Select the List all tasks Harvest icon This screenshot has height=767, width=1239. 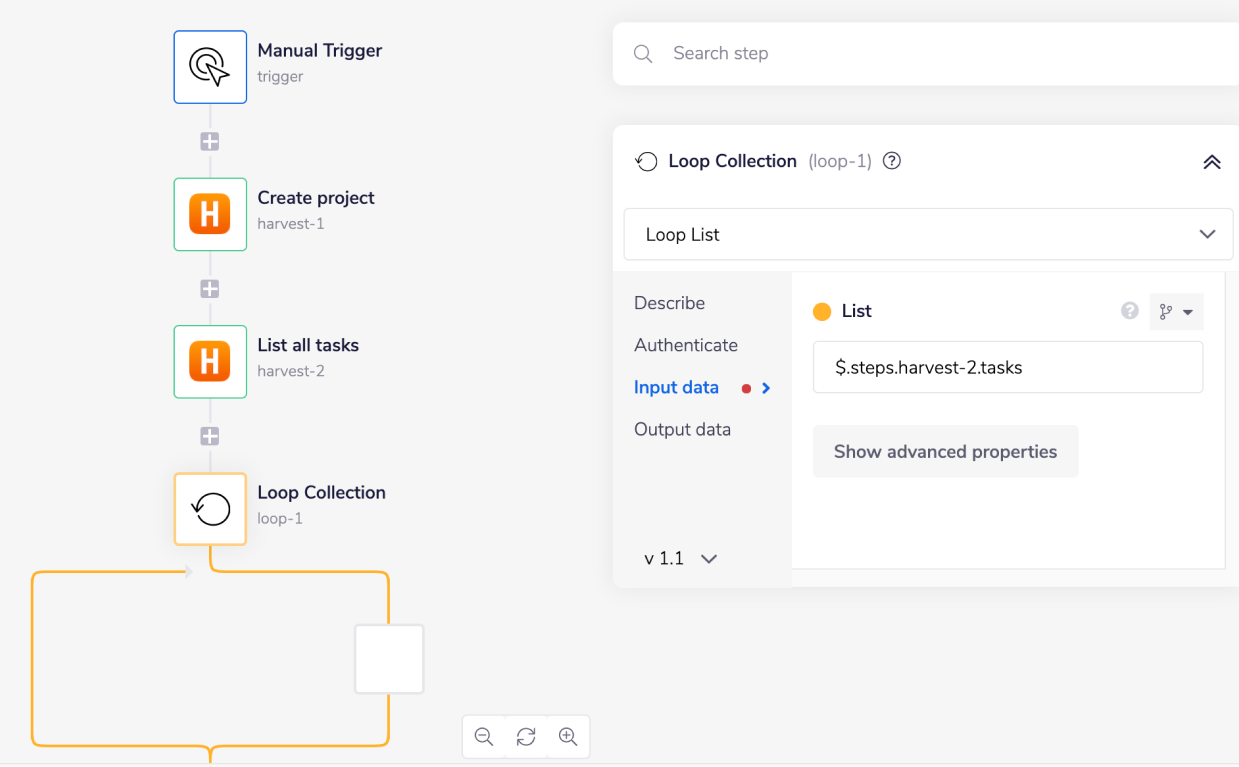pos(210,361)
